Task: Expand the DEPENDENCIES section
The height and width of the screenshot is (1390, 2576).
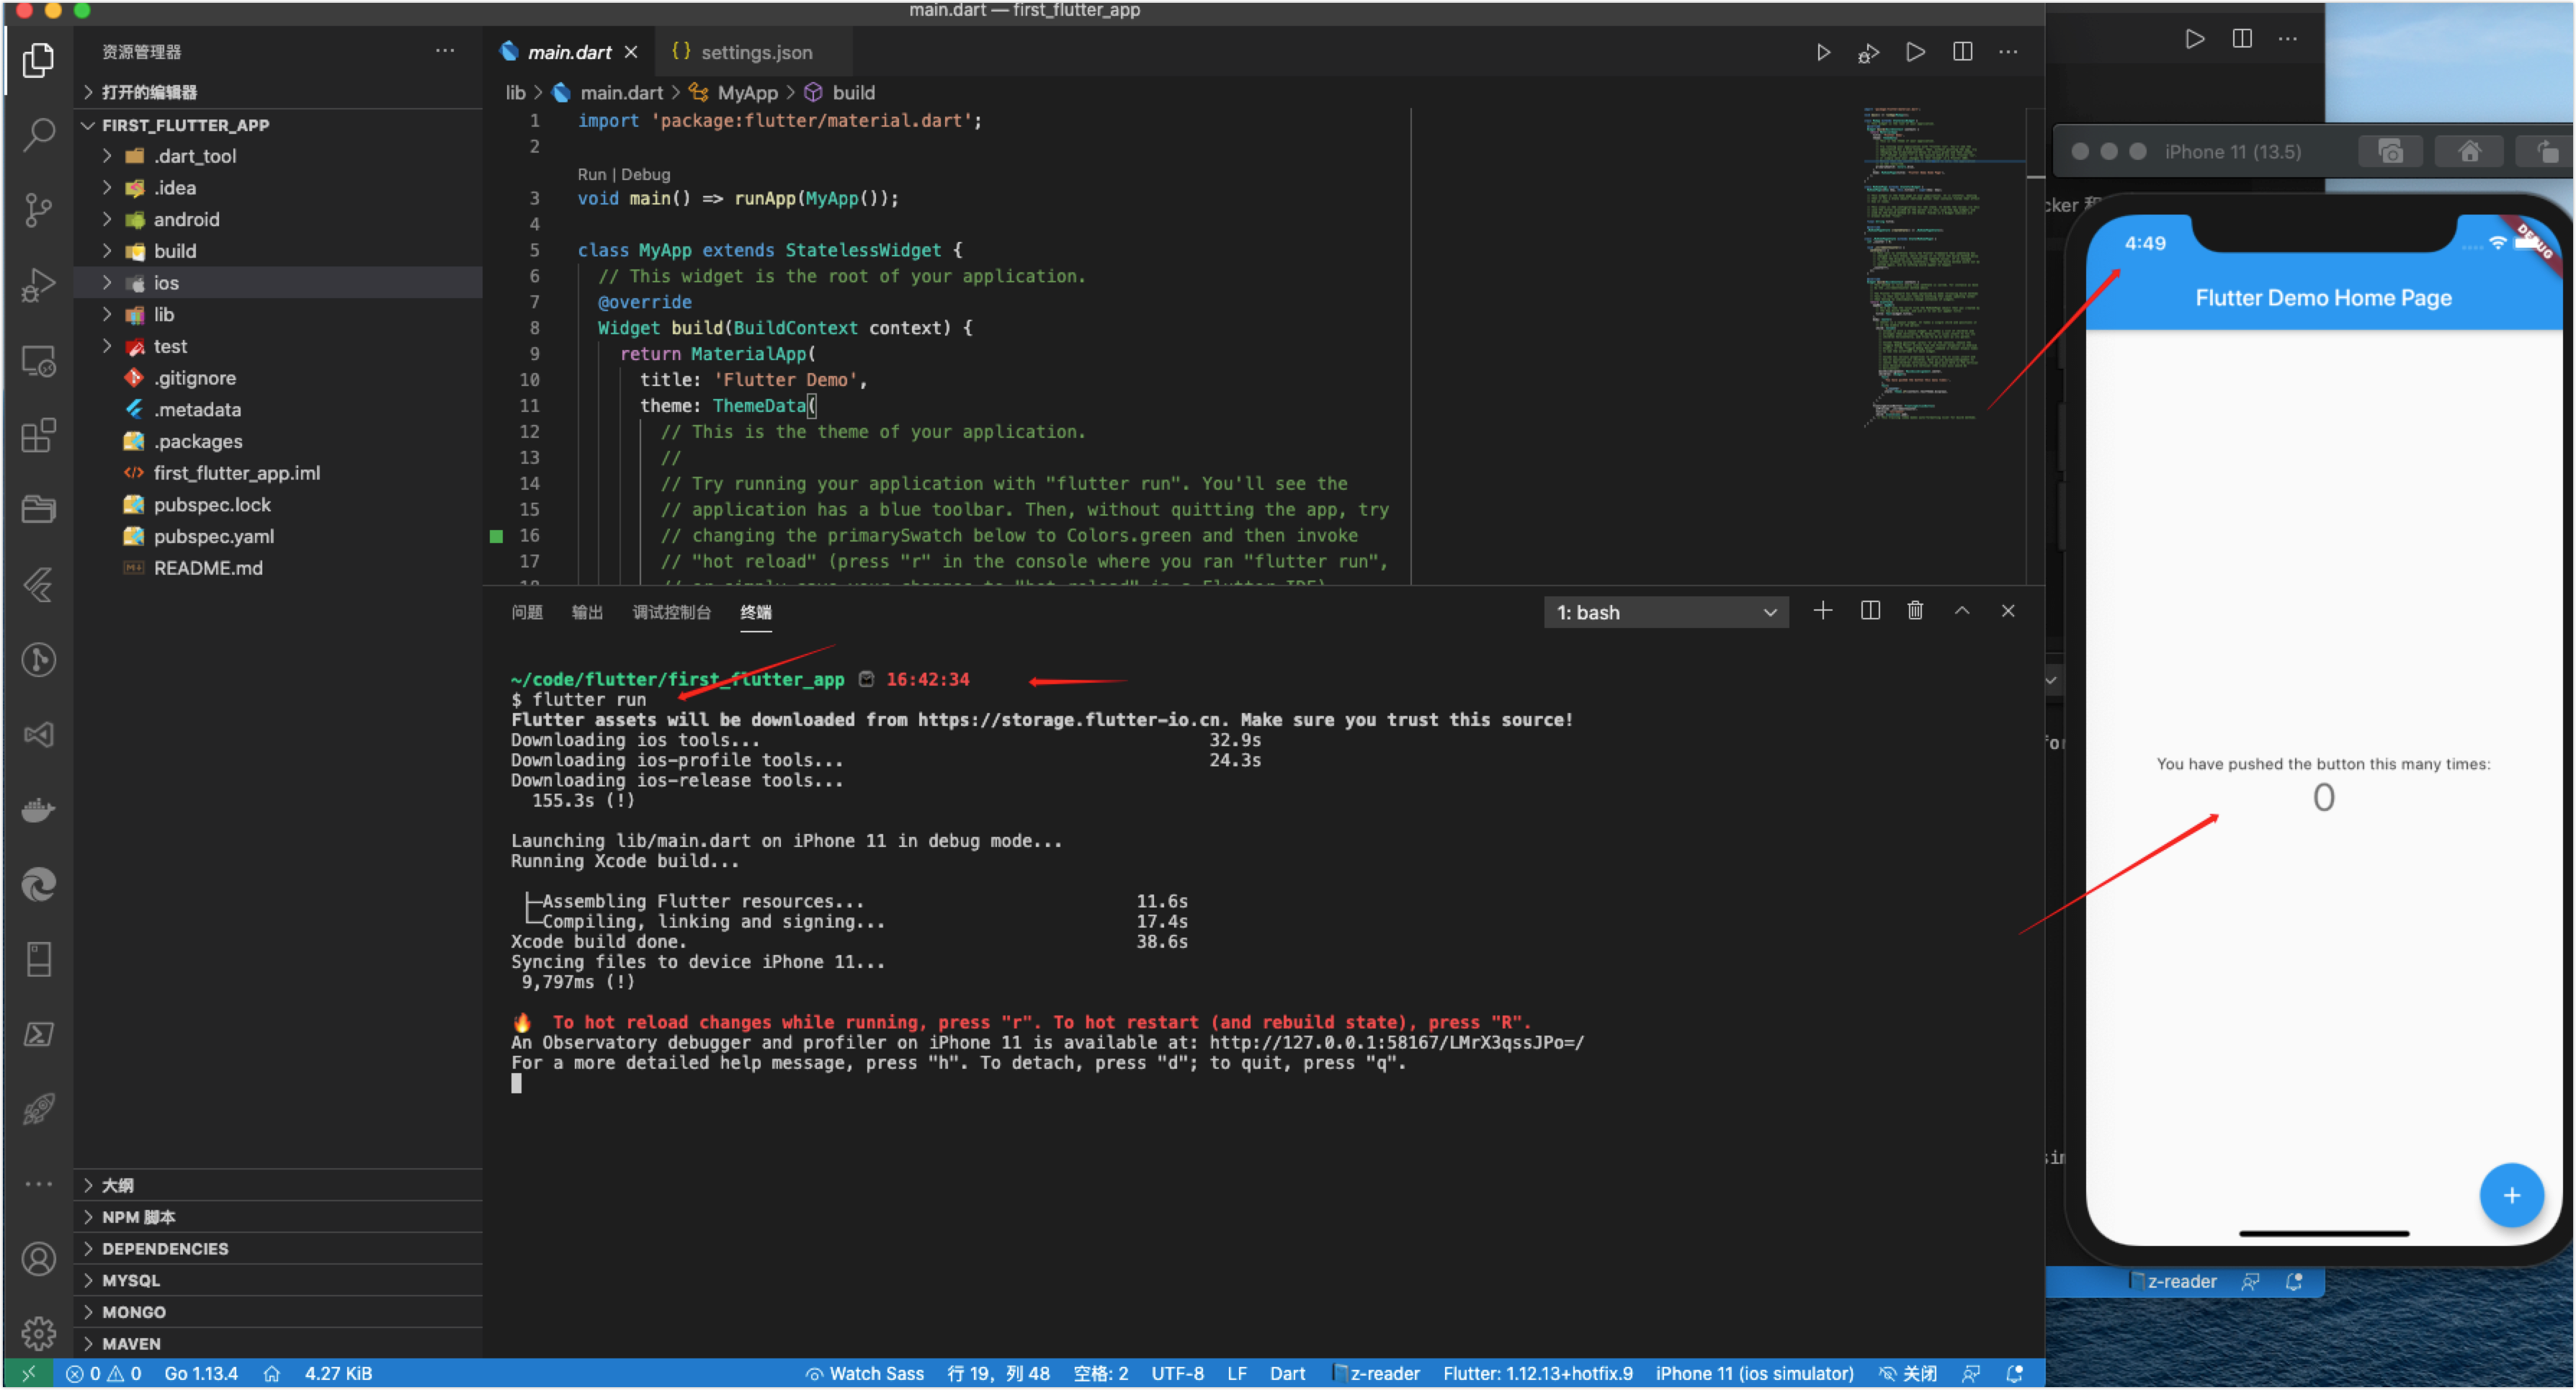Action: point(278,1249)
